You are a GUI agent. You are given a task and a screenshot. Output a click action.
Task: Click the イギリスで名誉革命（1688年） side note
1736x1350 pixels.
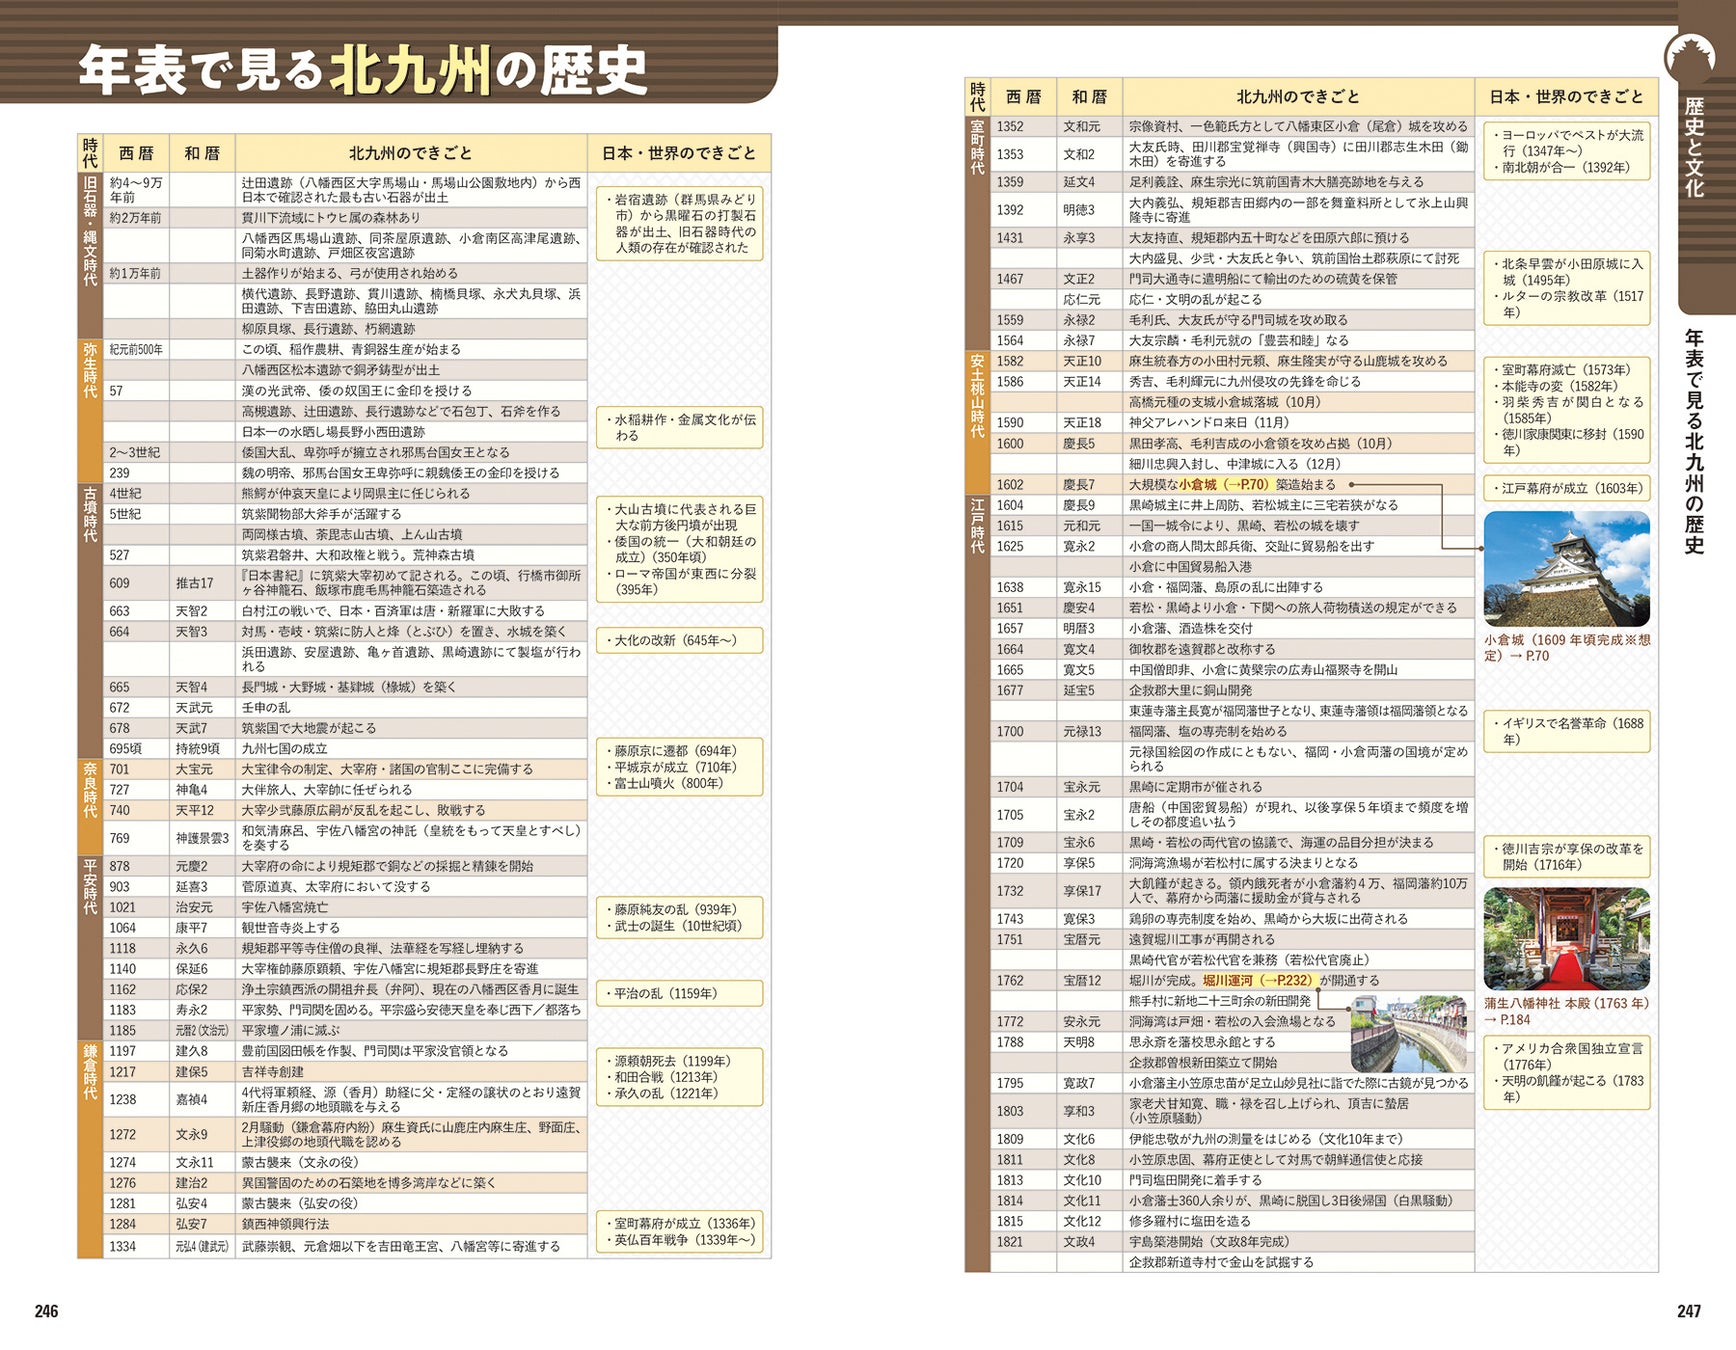click(x=1566, y=731)
